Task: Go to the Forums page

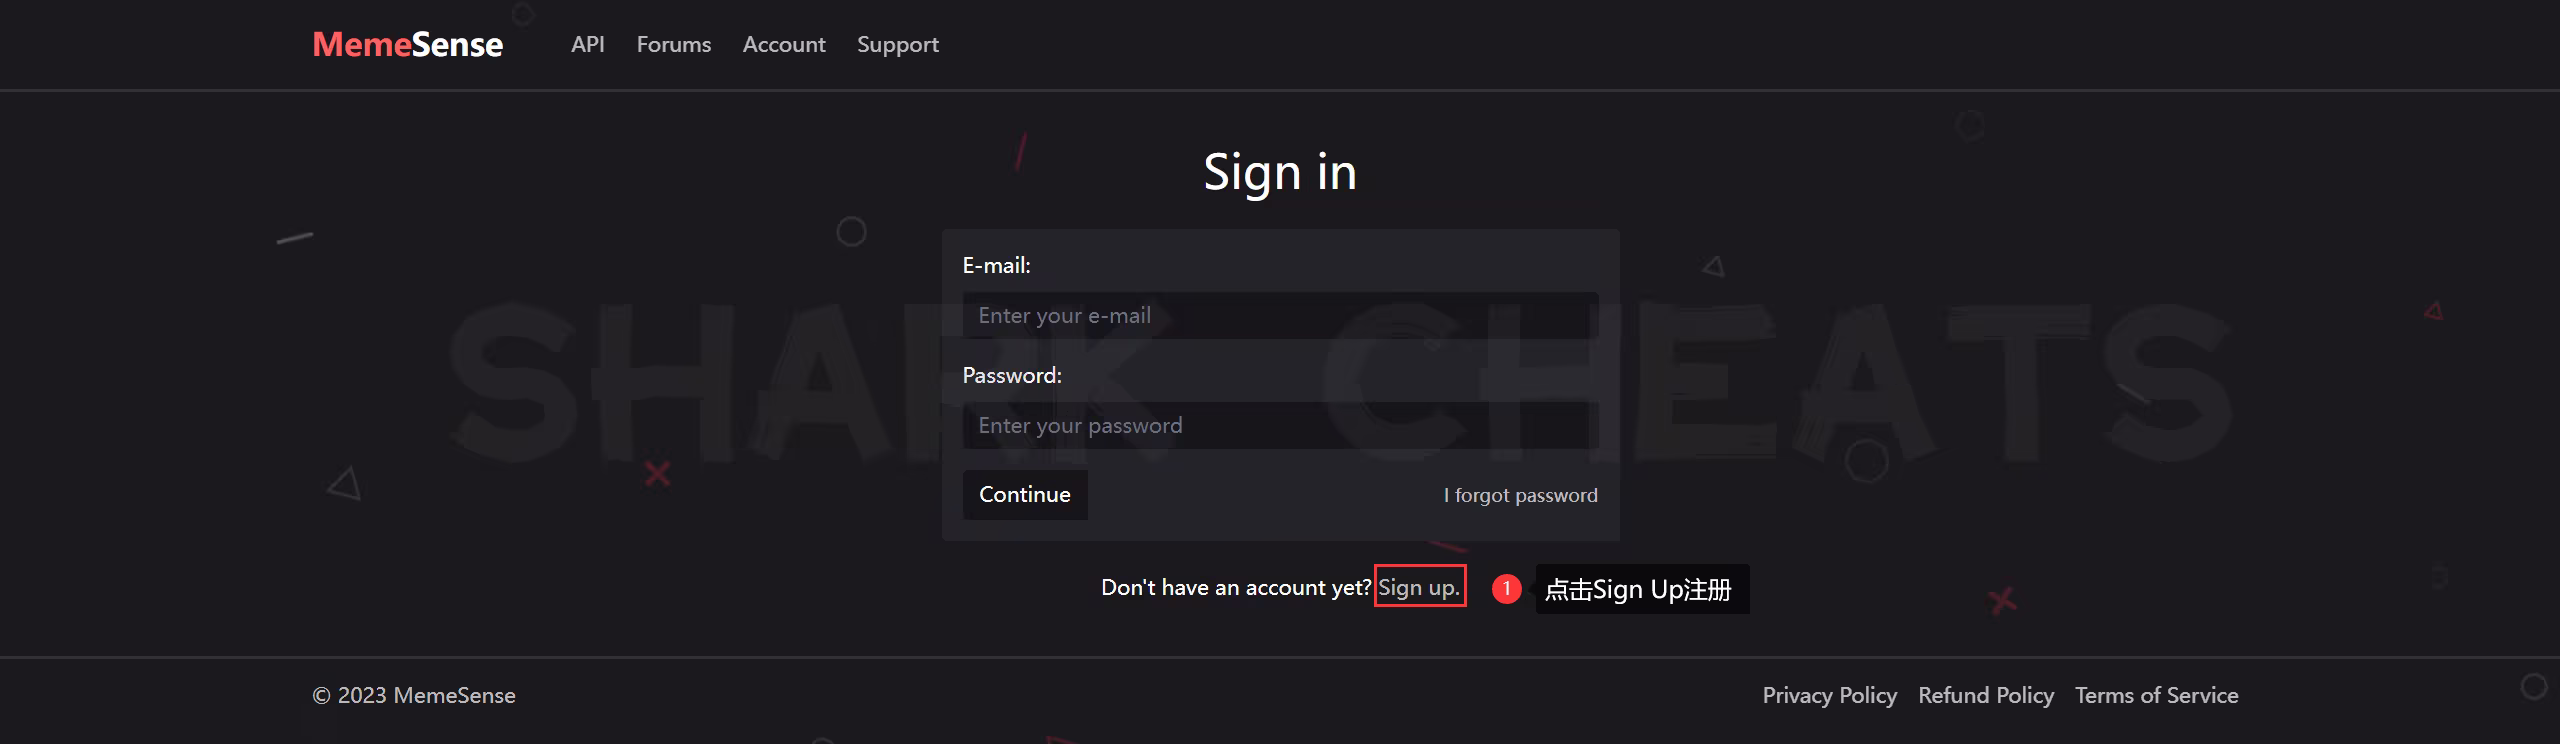Action: (x=674, y=44)
